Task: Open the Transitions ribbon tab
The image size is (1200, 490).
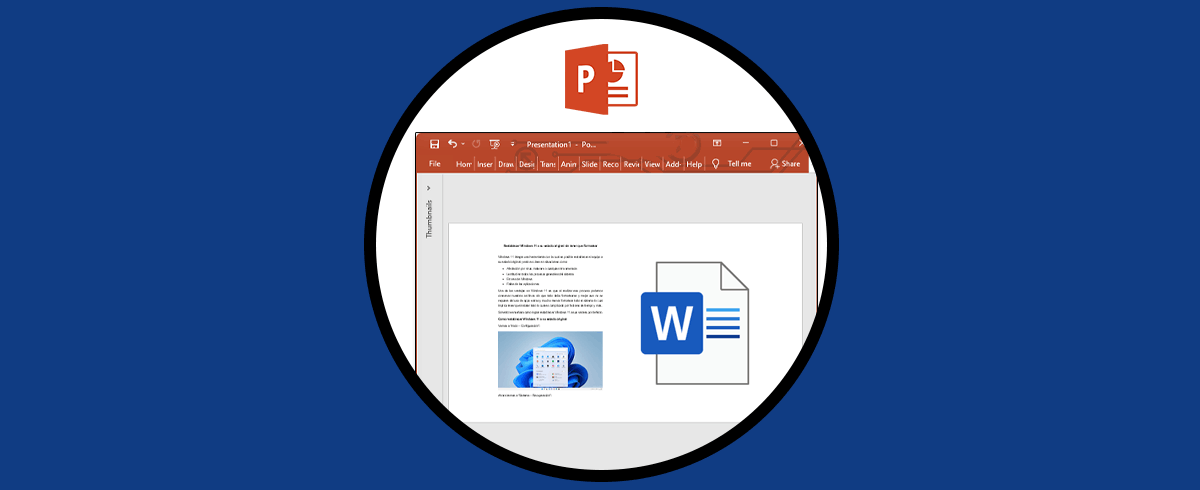Action: tap(548, 164)
